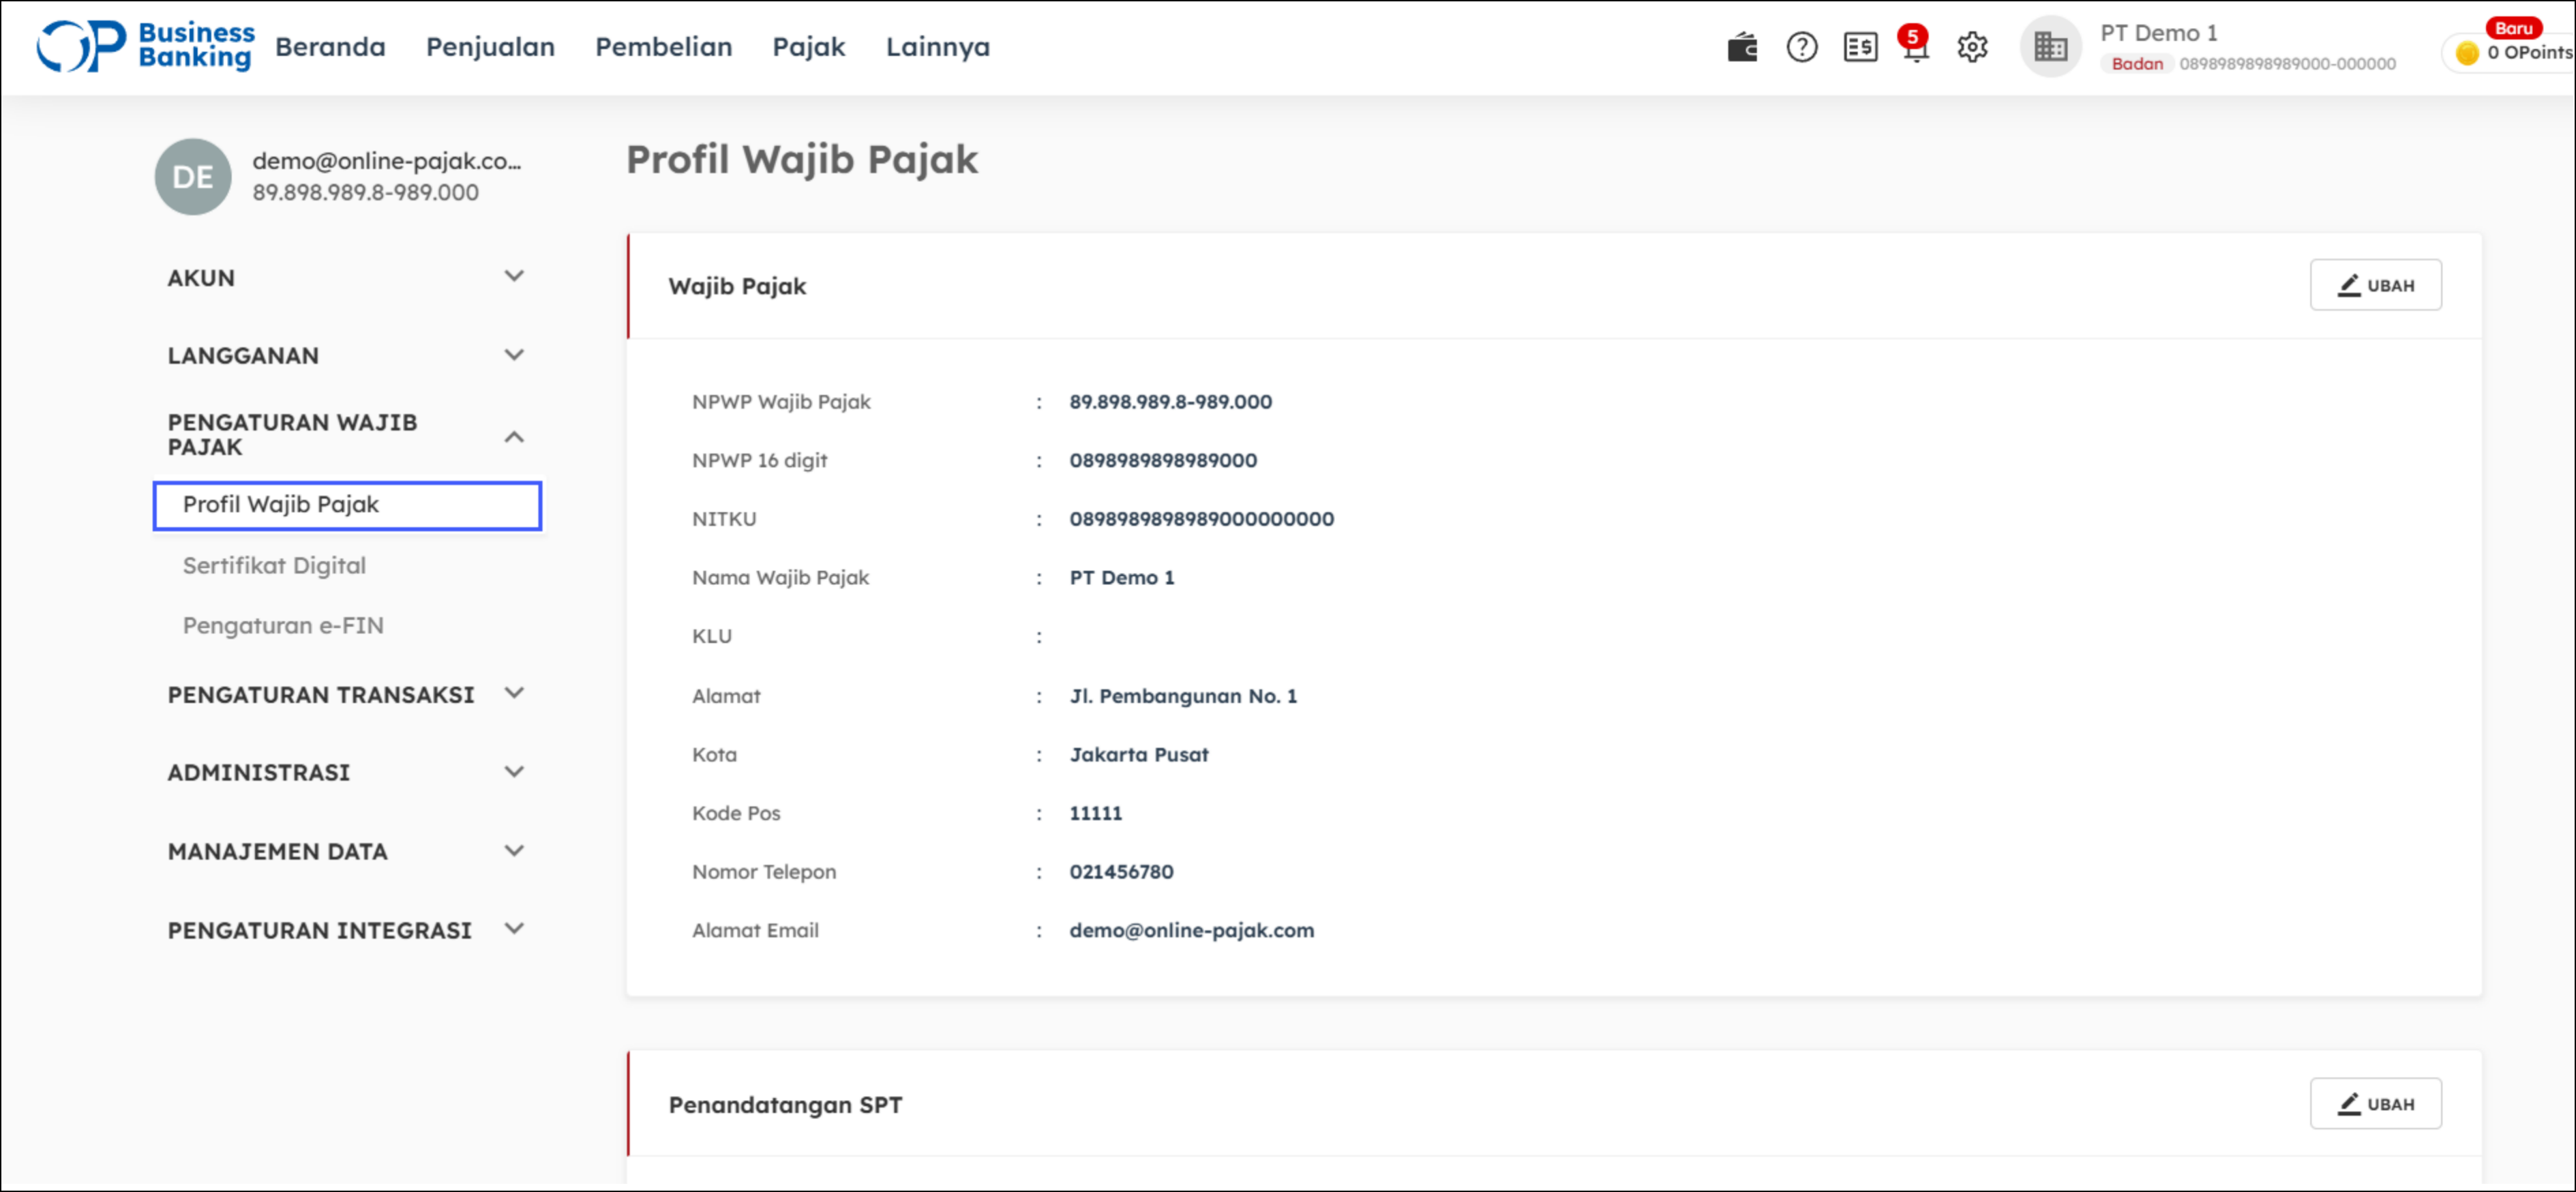Open the document list icon
The image size is (2576, 1192).
(1860, 47)
